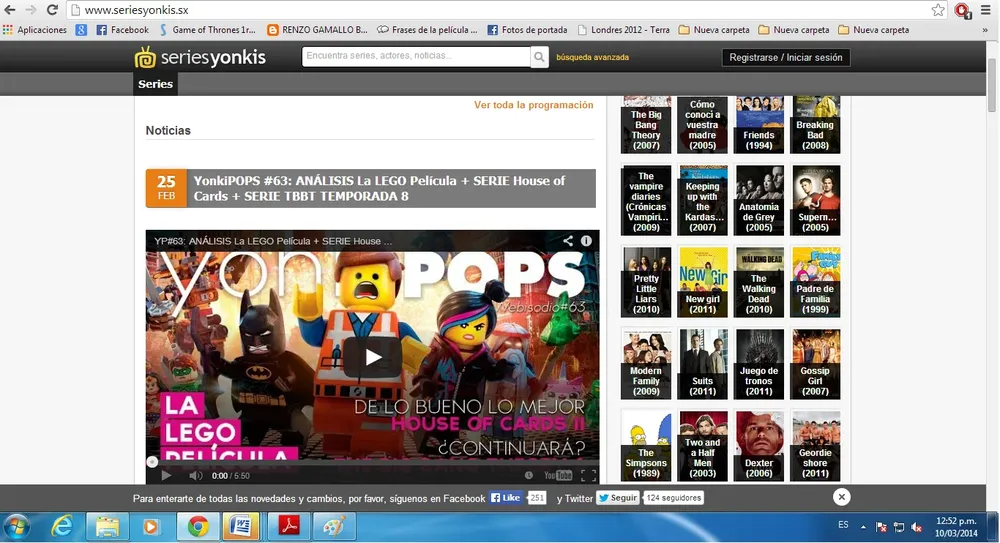The width and height of the screenshot is (1000, 543).
Task: Click the YouTube logo in player
Action: (557, 475)
